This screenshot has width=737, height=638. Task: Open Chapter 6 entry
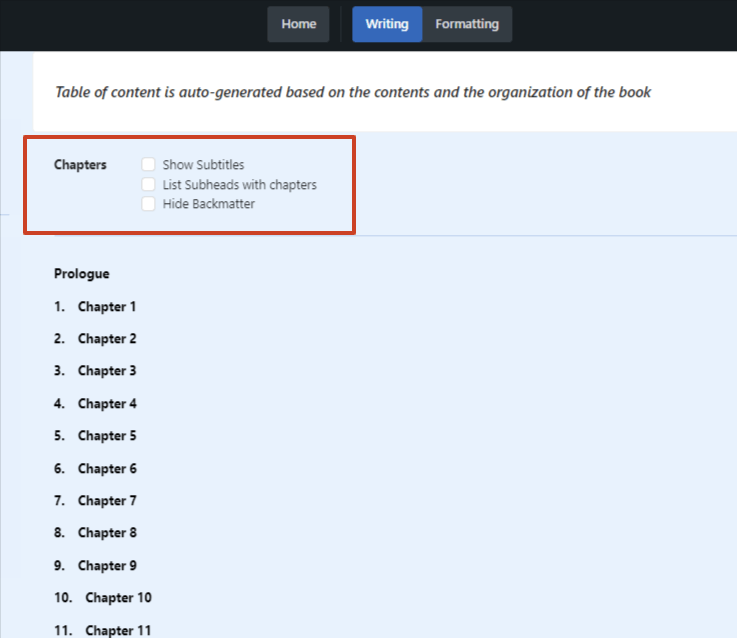click(x=107, y=469)
